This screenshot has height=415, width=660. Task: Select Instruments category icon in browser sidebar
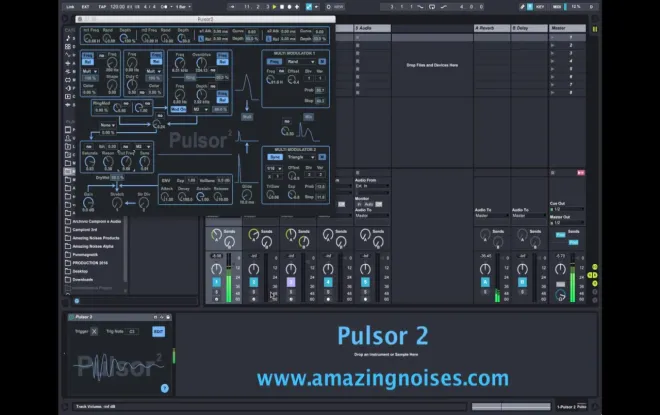[x=68, y=55]
